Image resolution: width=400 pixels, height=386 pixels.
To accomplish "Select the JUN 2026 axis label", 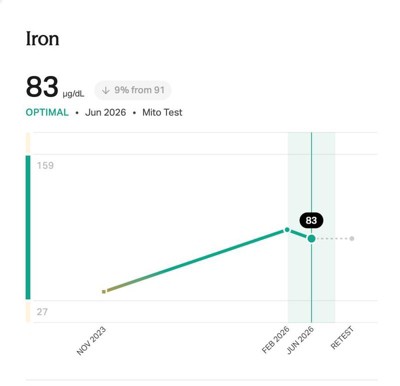I will [300, 340].
